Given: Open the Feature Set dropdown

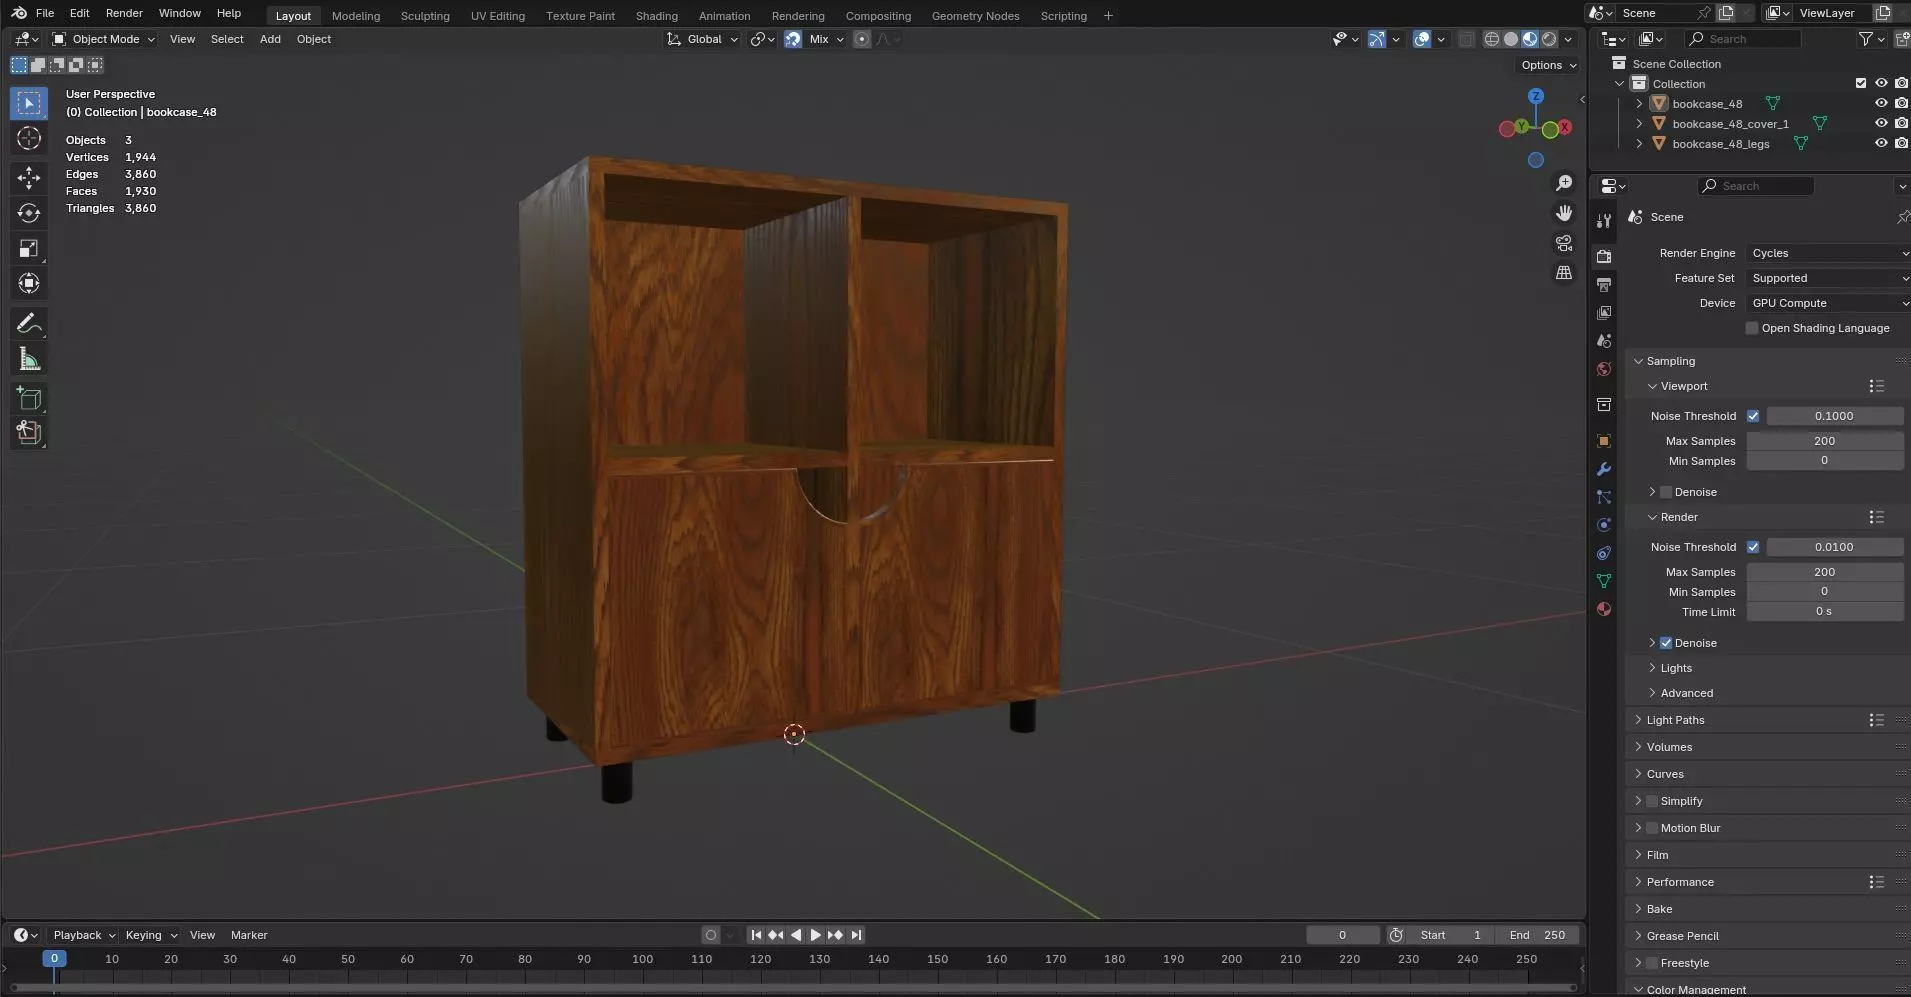Looking at the screenshot, I should click(x=1828, y=278).
